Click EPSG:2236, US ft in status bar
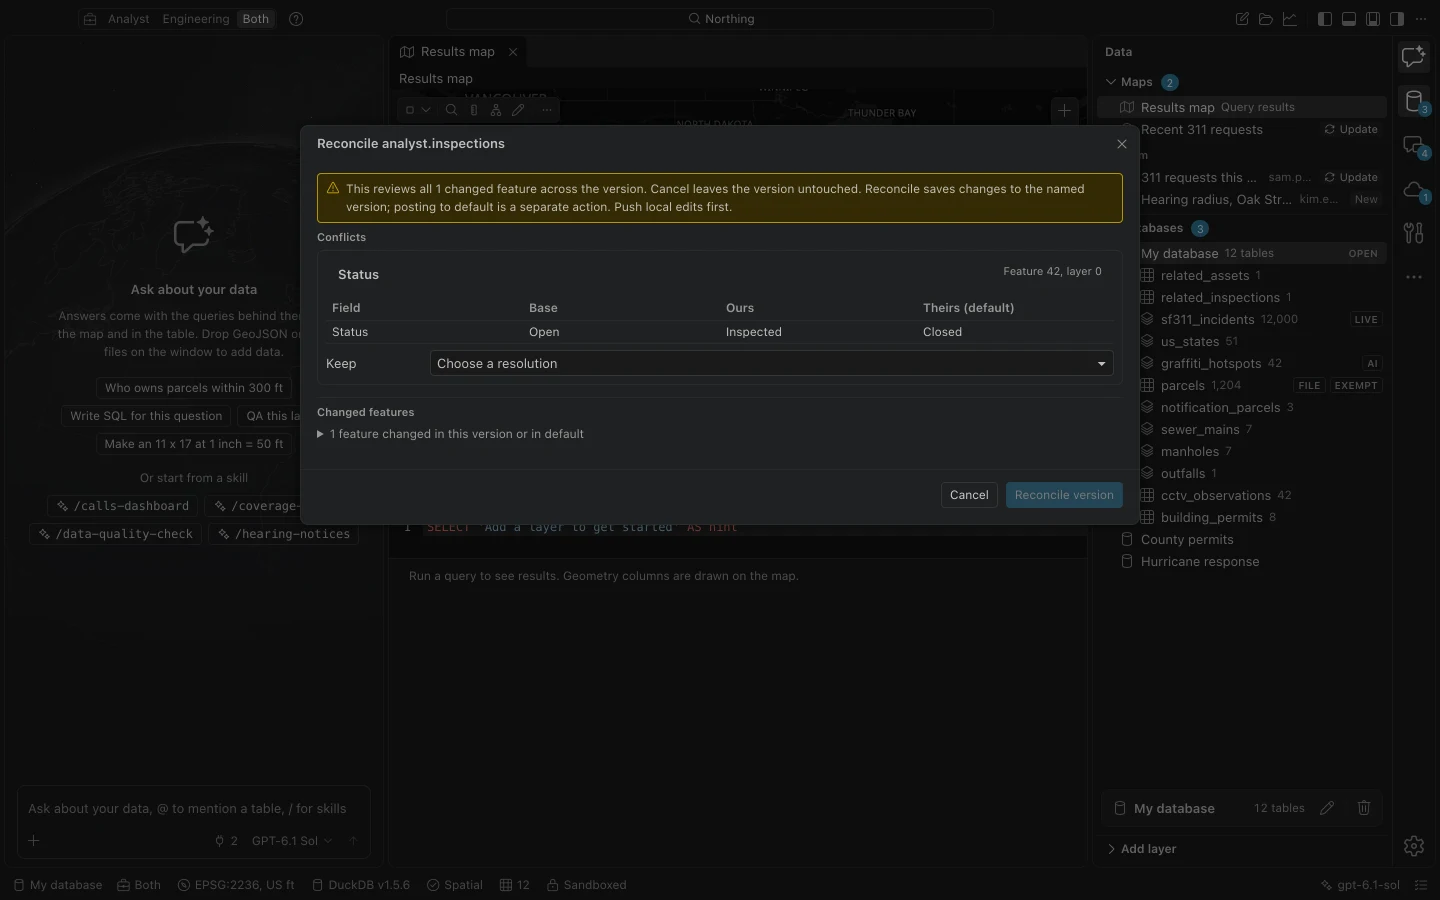Screen dimensions: 1440x900 [236, 885]
